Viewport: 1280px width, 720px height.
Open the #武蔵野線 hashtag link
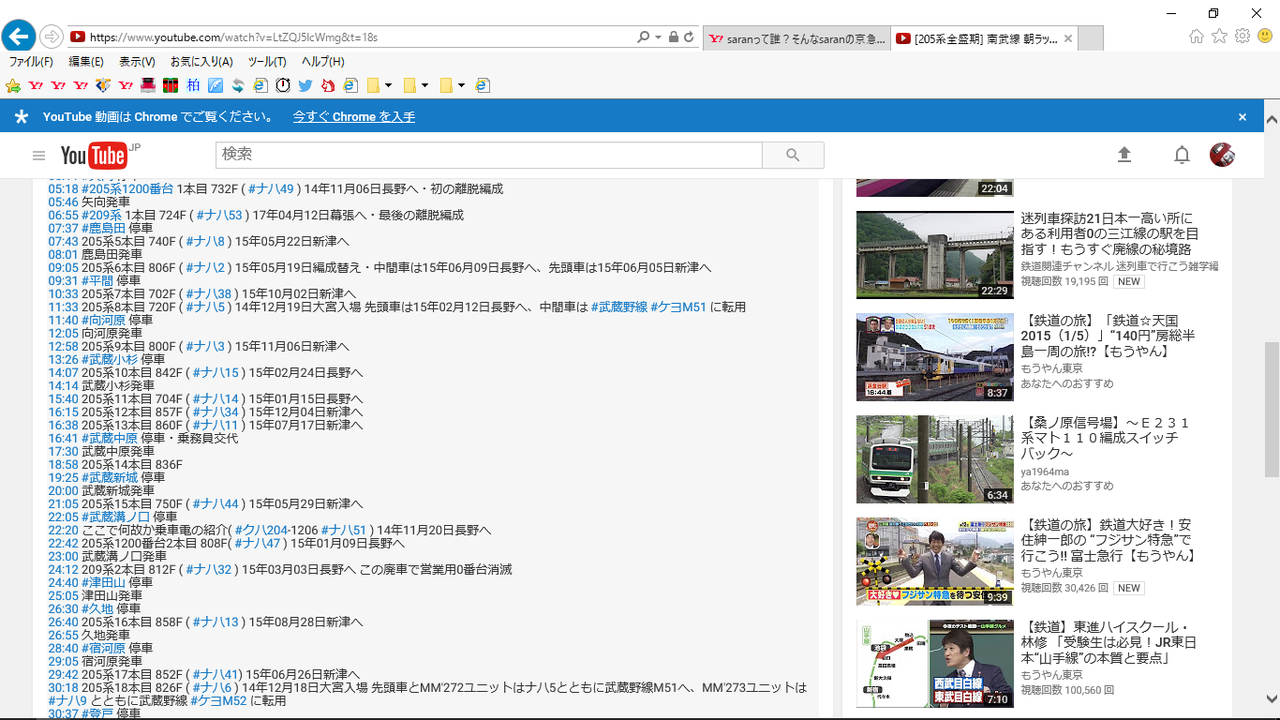point(618,307)
